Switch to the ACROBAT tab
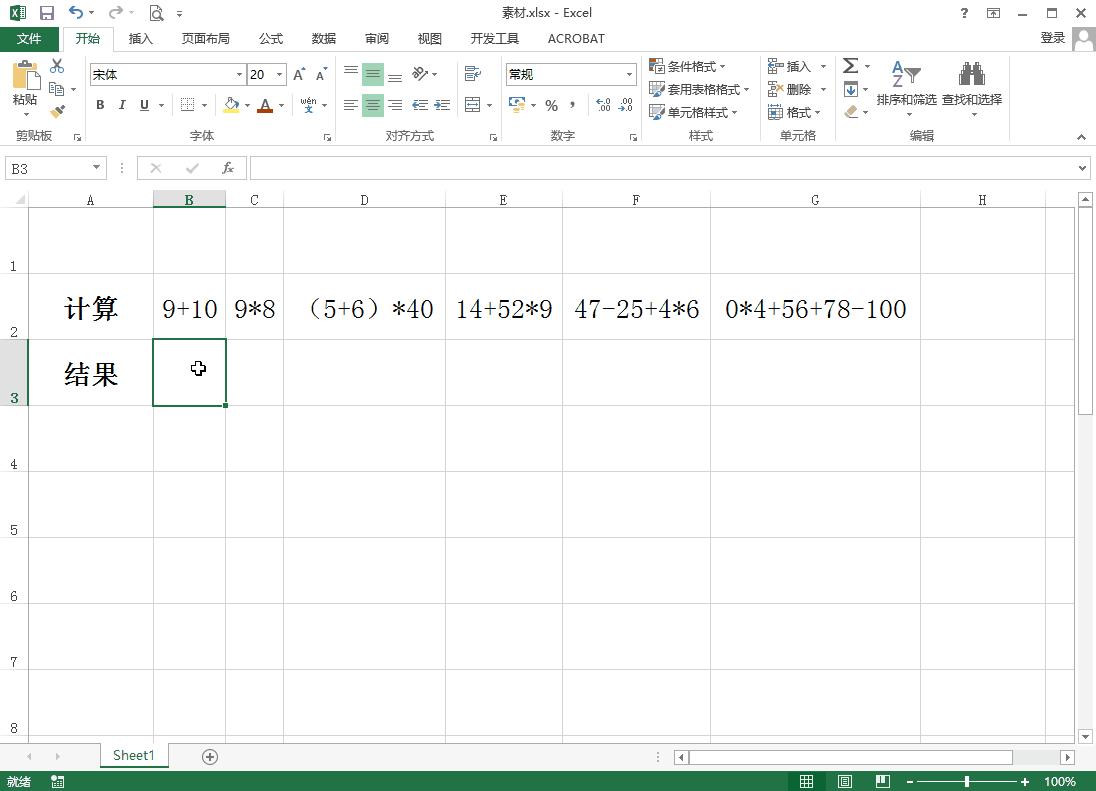The width and height of the screenshot is (1096, 791). [576, 38]
